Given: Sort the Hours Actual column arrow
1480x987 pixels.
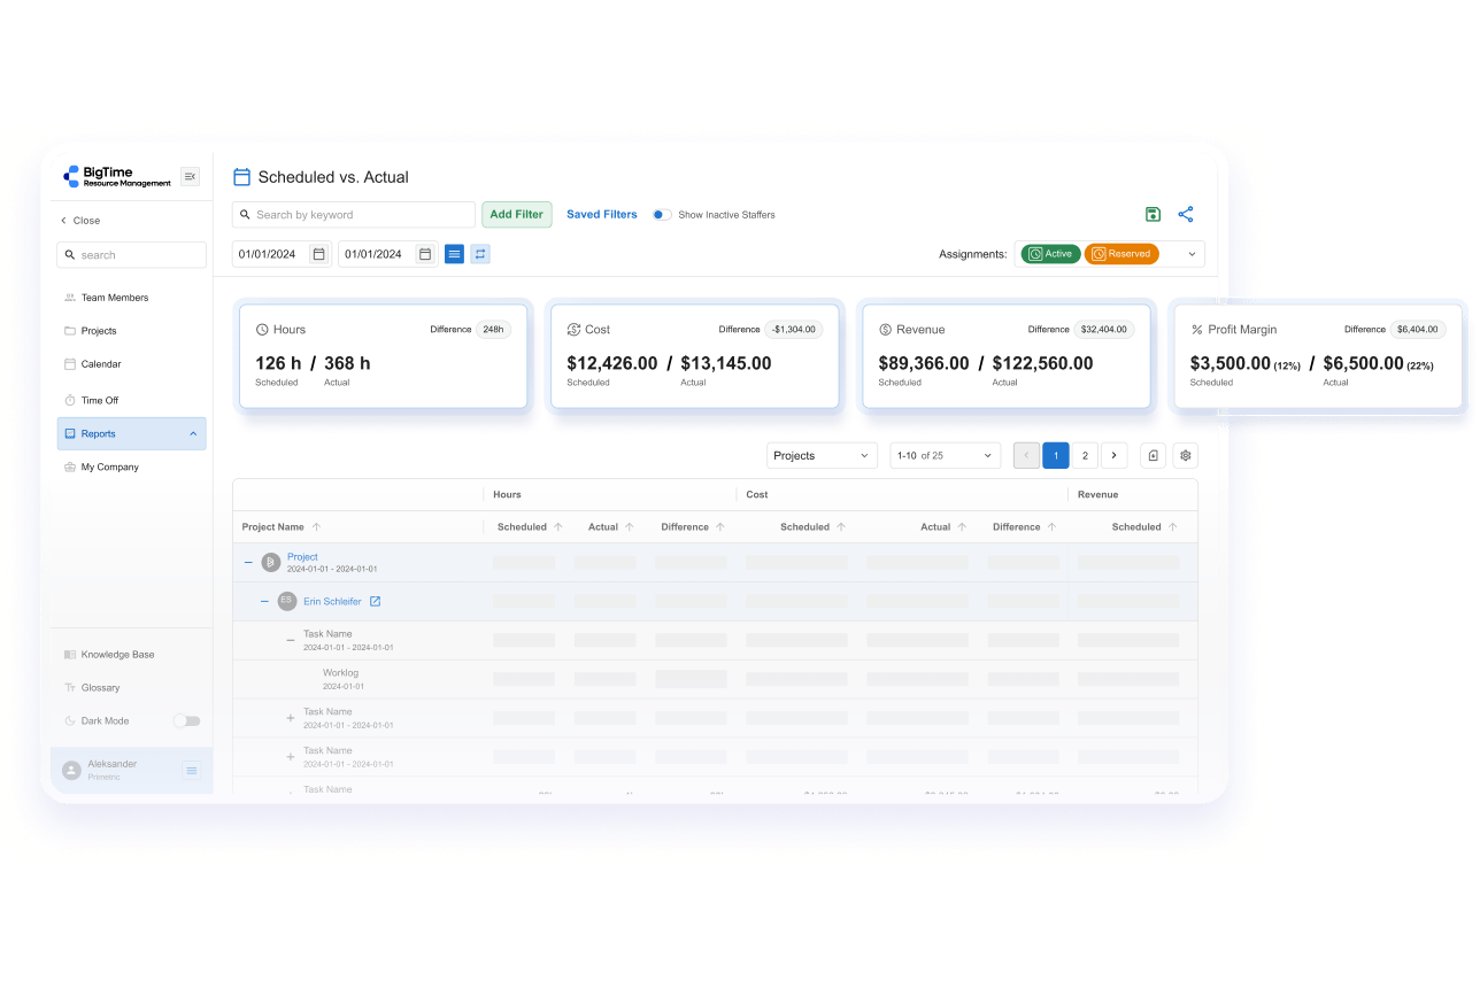Looking at the screenshot, I should 629,527.
